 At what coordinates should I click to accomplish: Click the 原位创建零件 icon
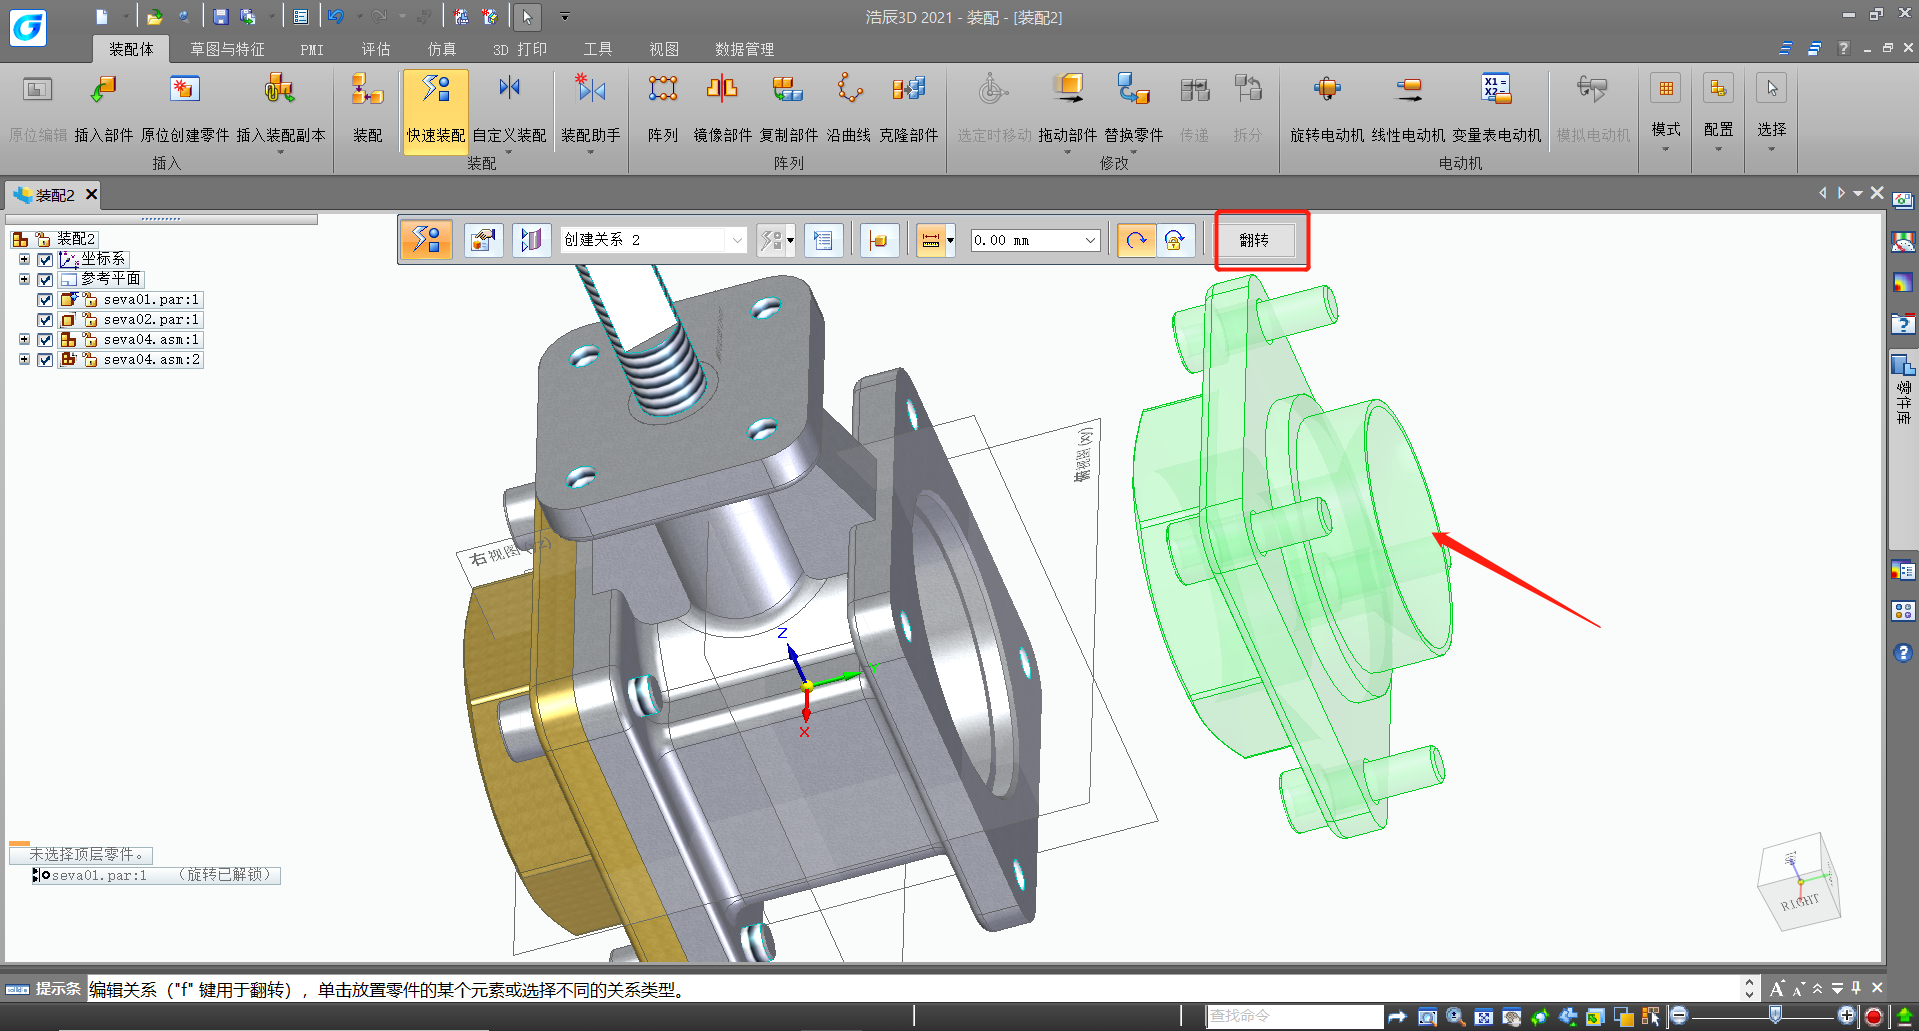[x=185, y=90]
